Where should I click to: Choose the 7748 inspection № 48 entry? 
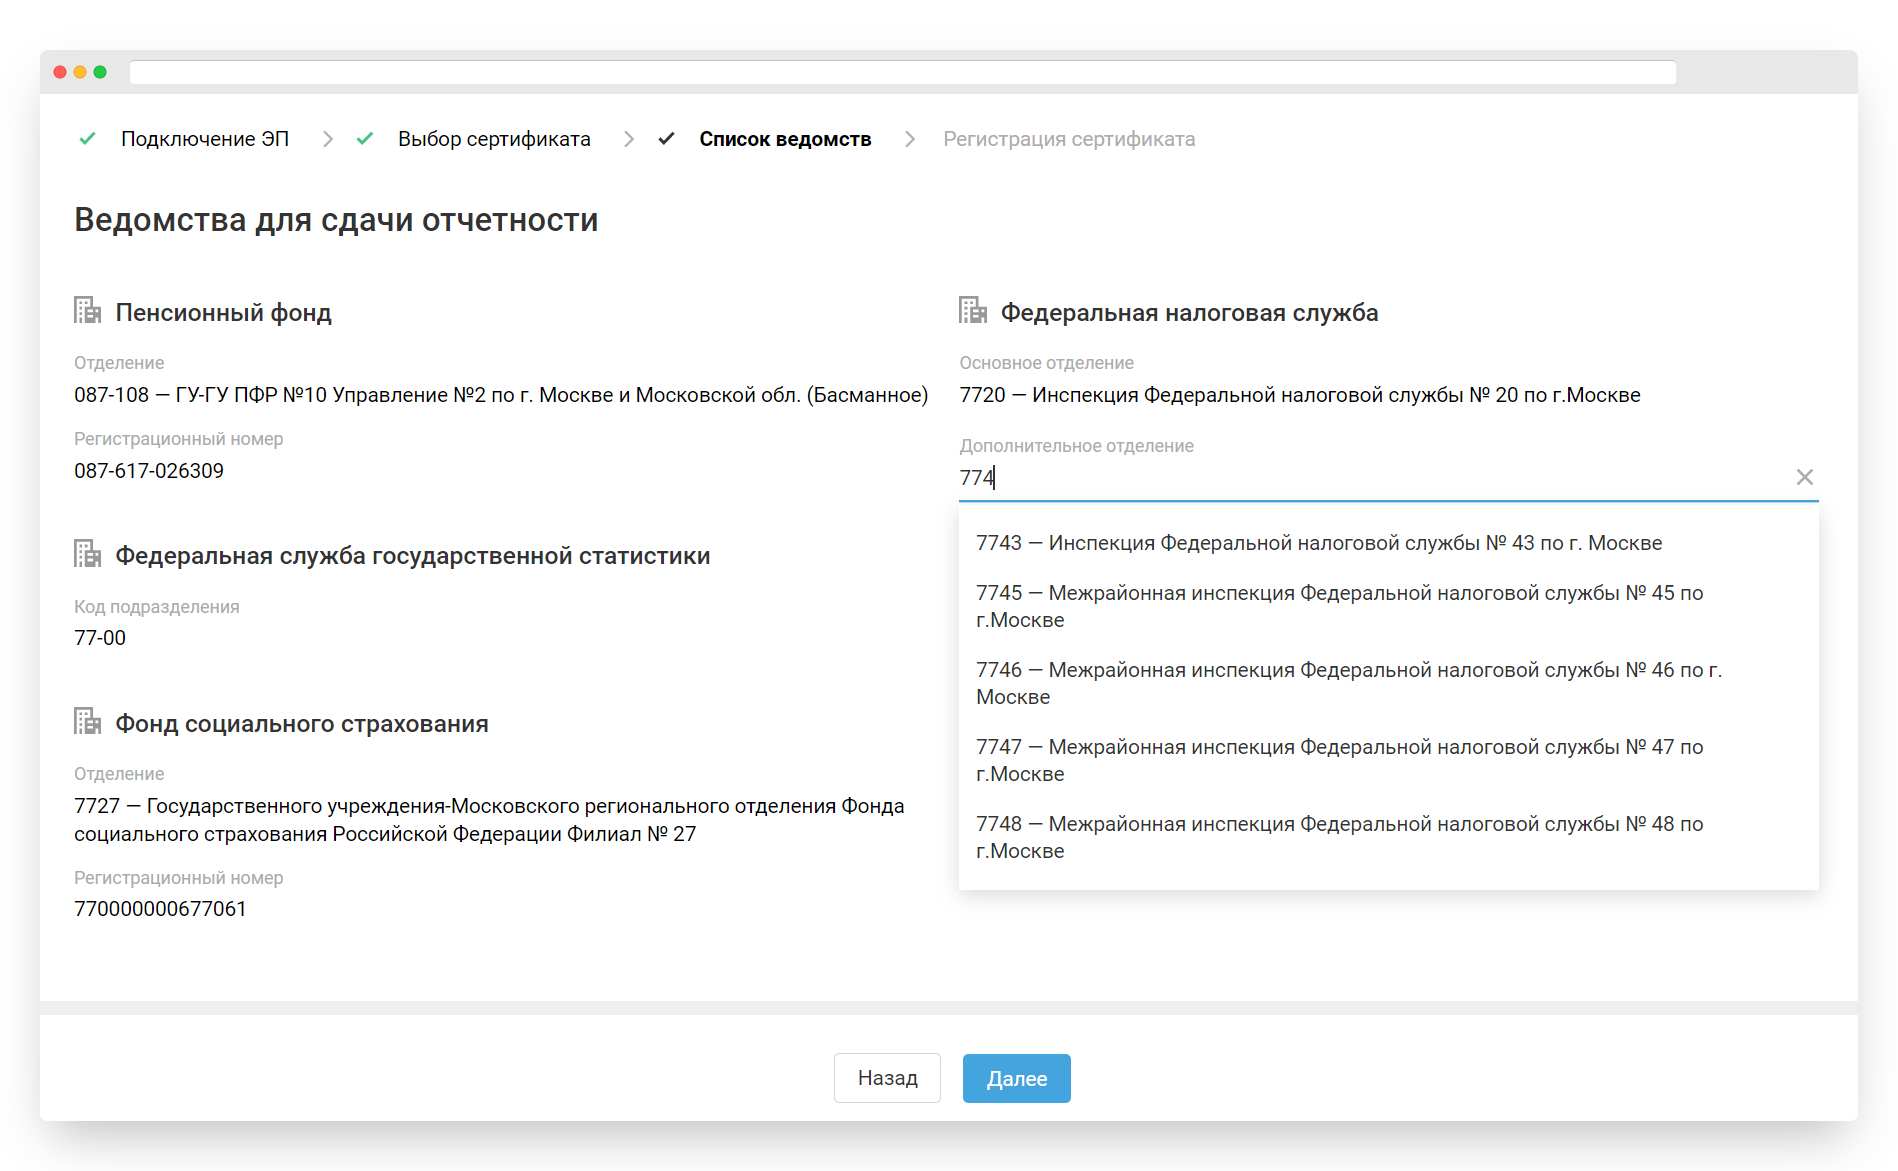(x=1339, y=837)
